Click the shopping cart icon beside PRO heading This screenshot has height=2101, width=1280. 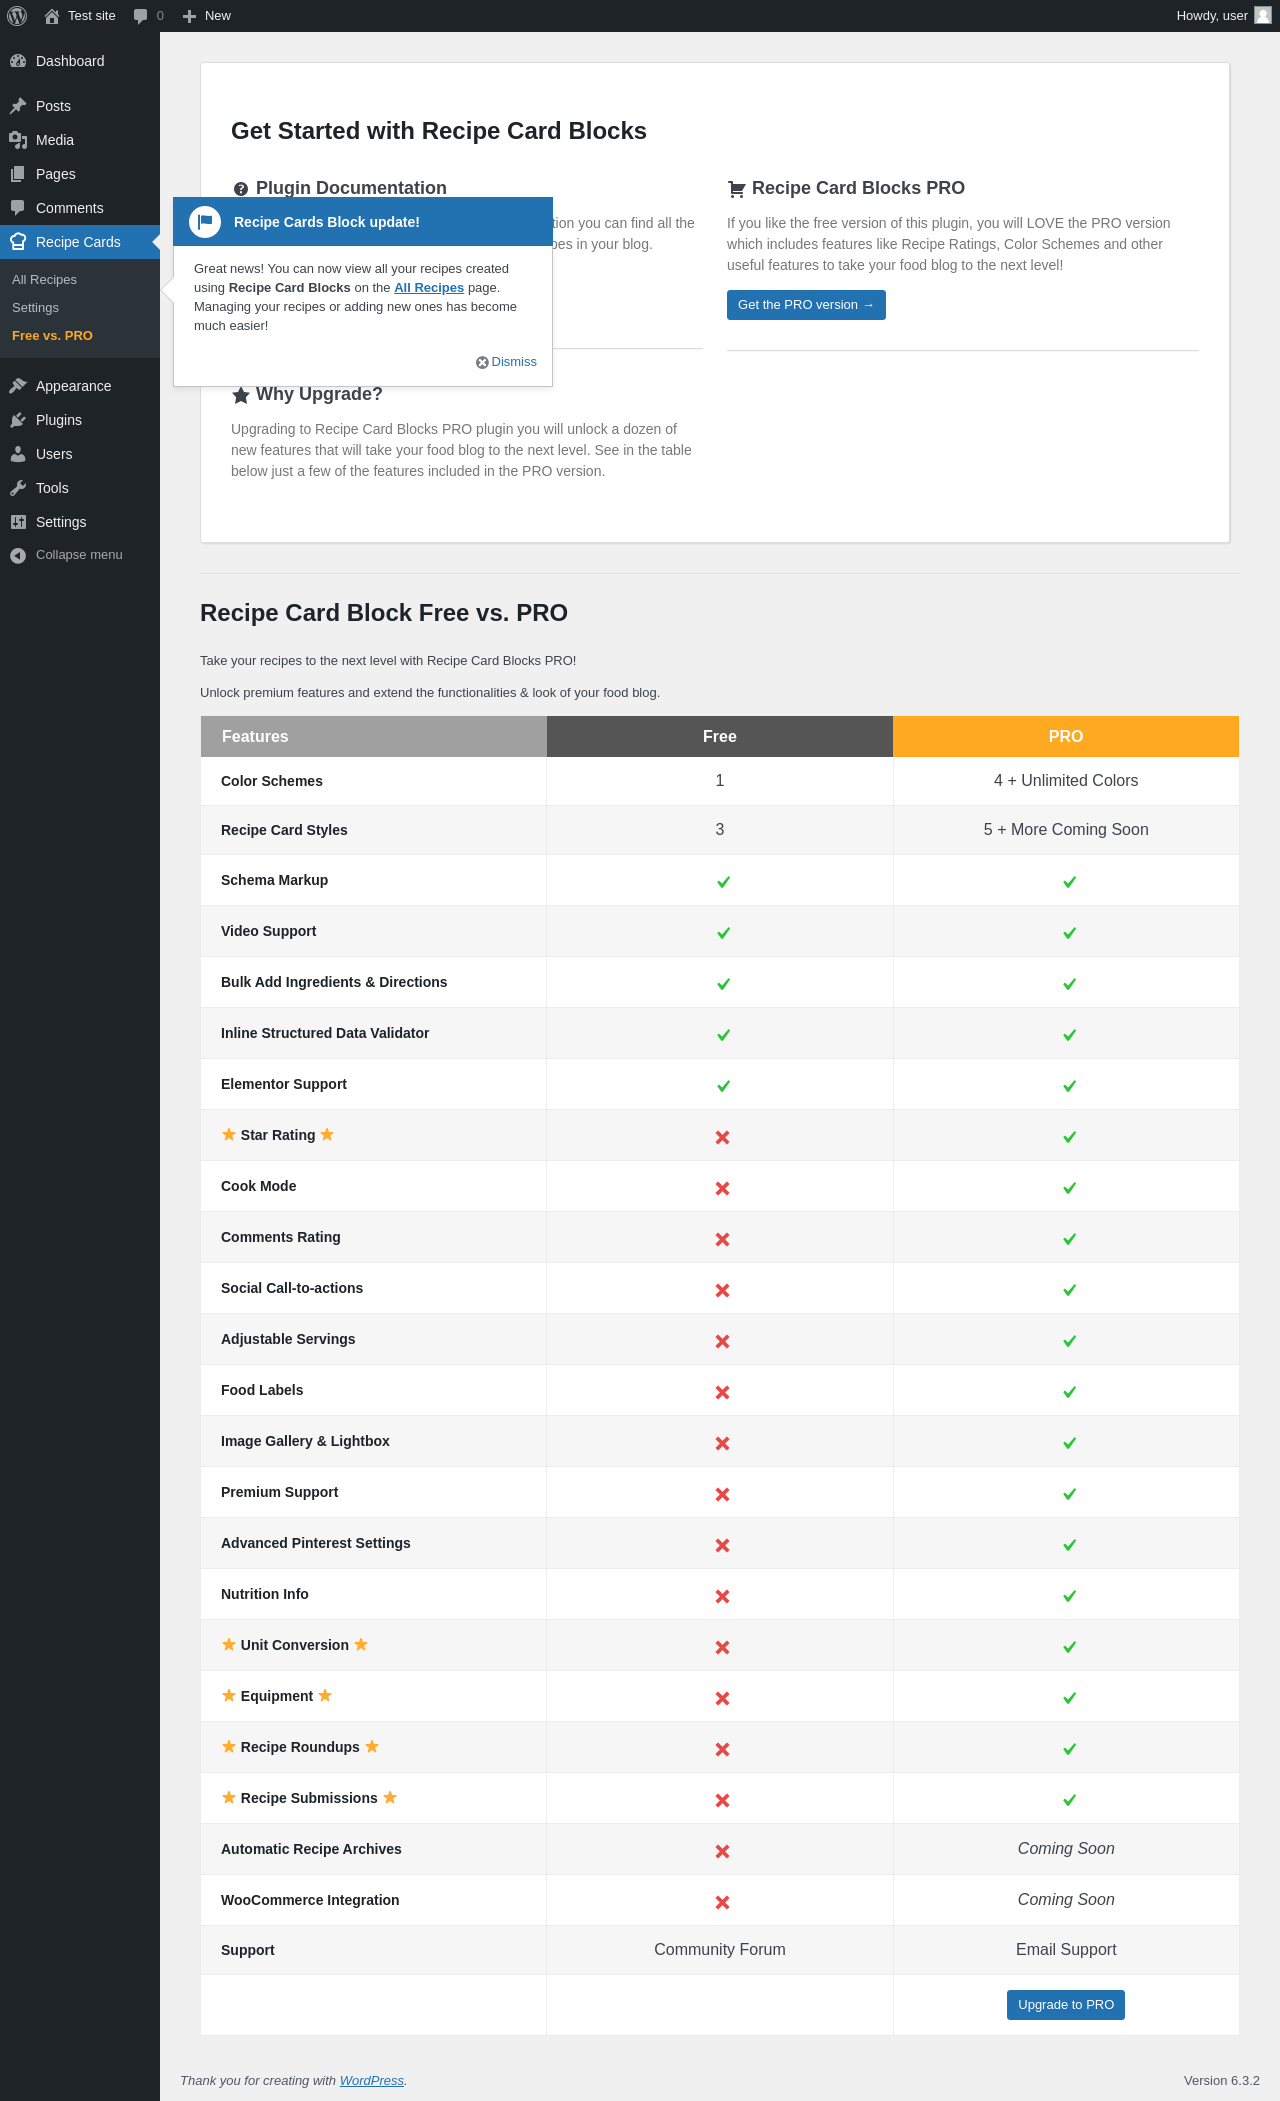click(737, 189)
